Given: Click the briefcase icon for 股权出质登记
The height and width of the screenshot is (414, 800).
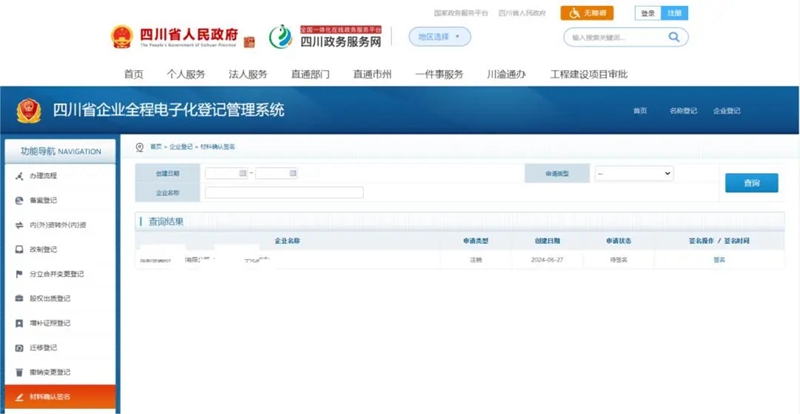Looking at the screenshot, I should [x=19, y=299].
